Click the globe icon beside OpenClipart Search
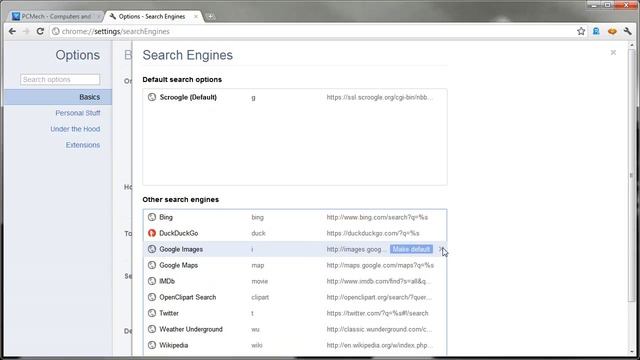 [152, 297]
